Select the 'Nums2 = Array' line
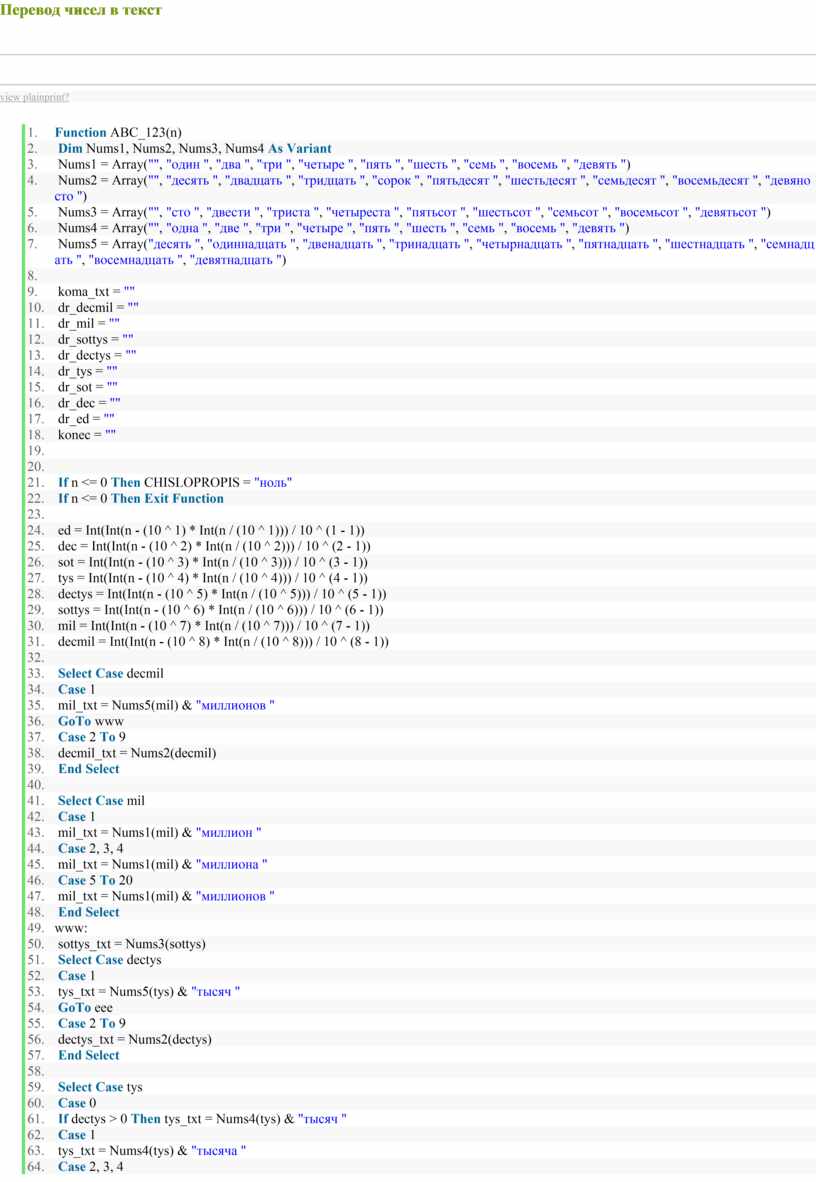Viewport: 816px width, 1182px height. click(434, 188)
